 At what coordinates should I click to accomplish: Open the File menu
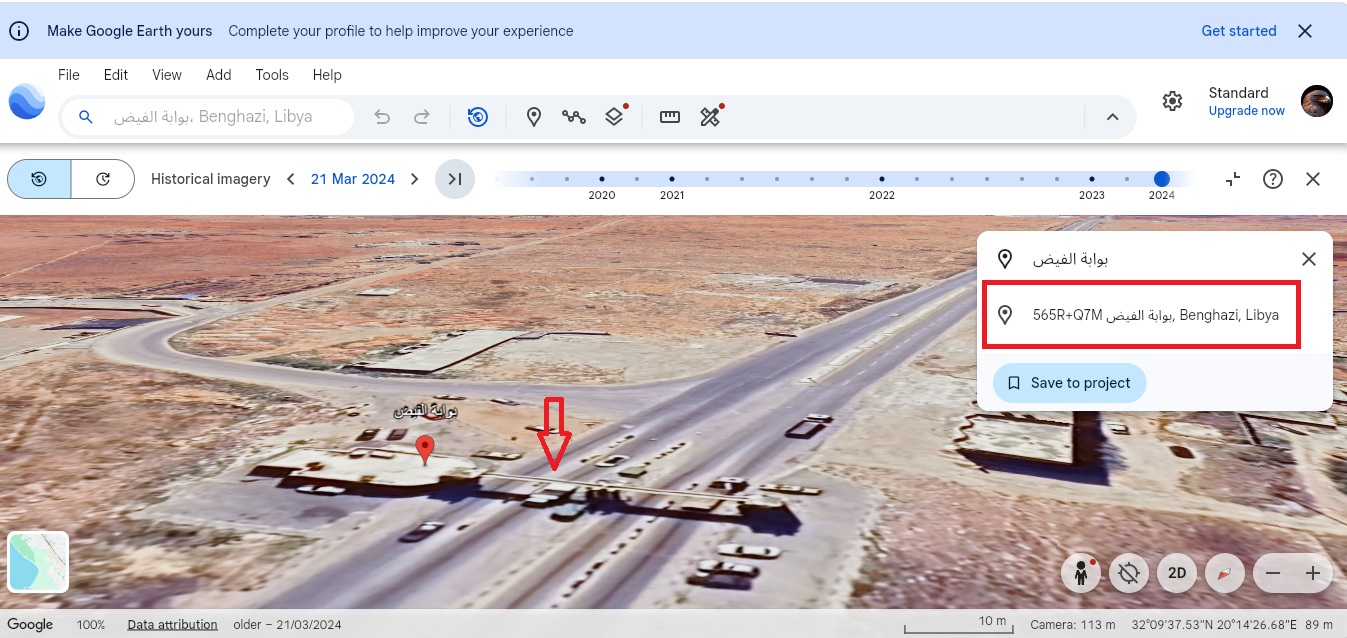[x=69, y=75]
